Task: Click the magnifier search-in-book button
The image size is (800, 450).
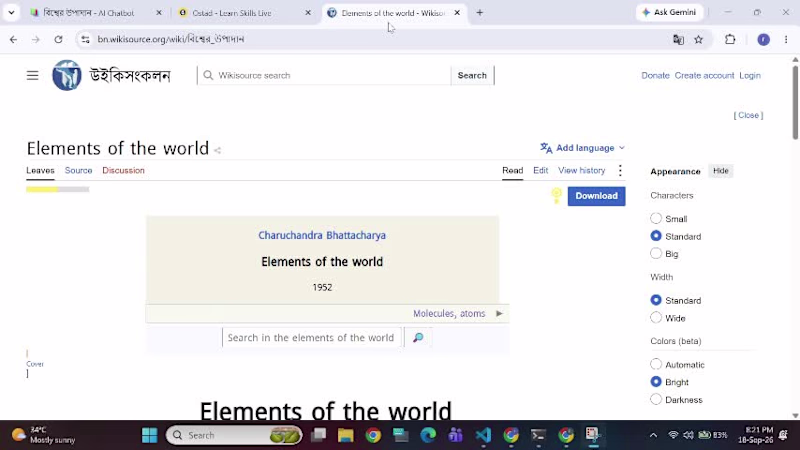Action: coord(418,337)
